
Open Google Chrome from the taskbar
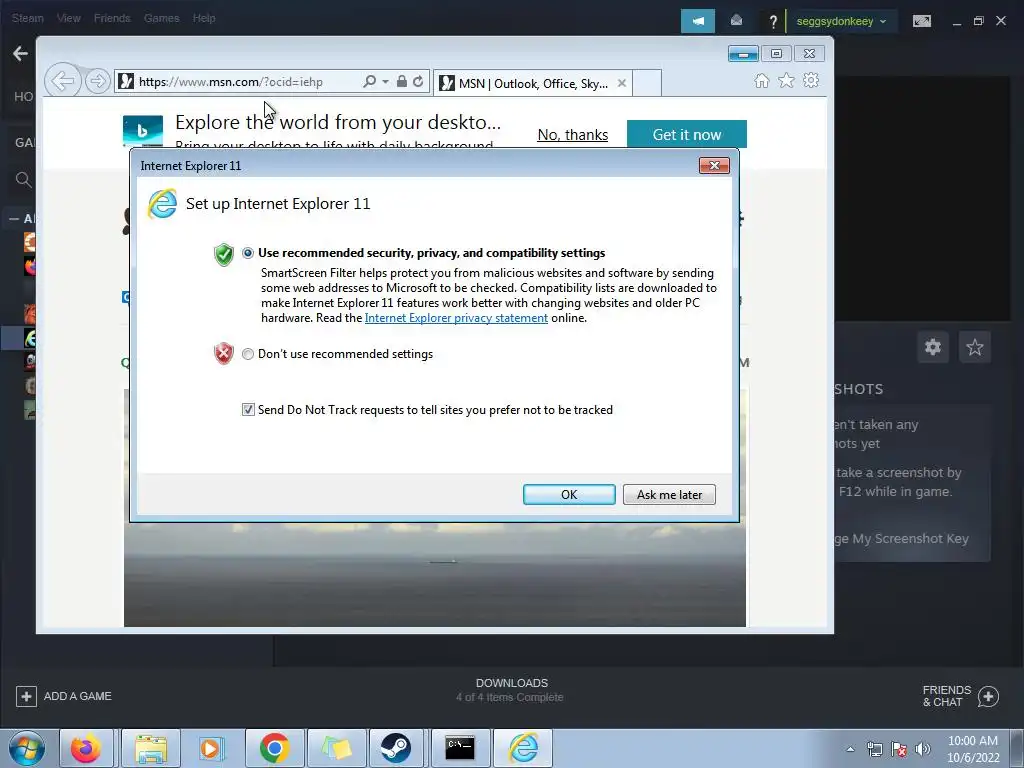(x=274, y=748)
